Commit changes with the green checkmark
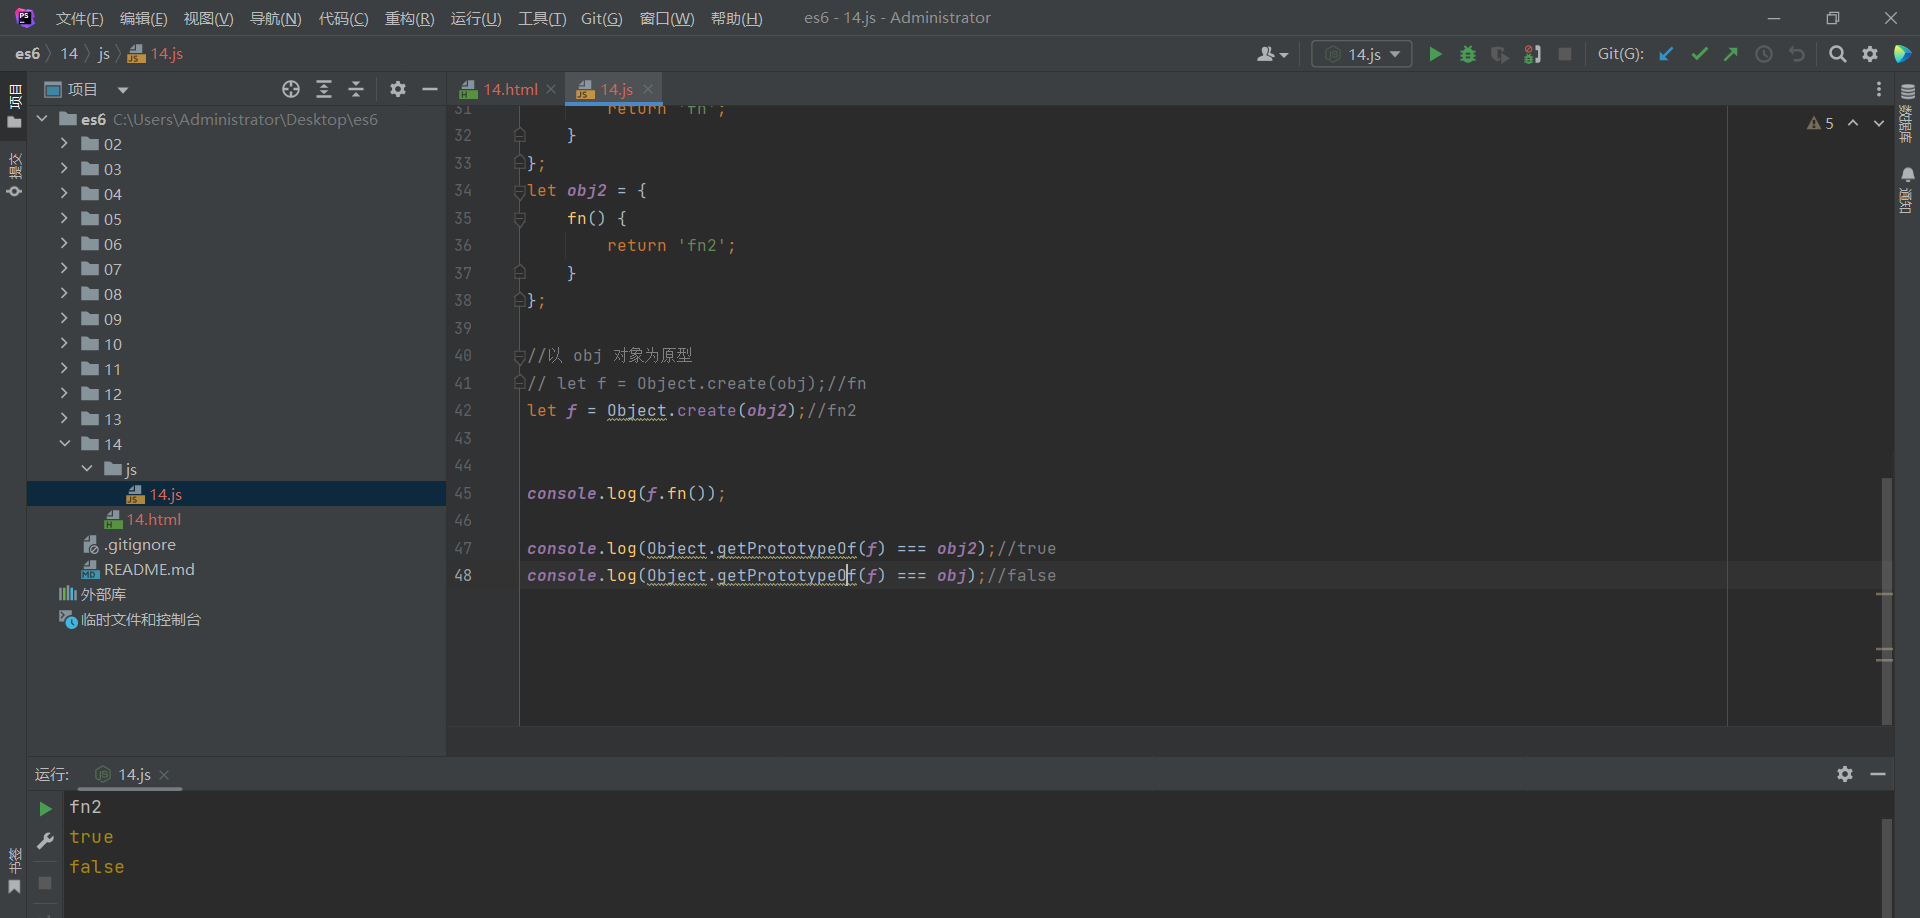 [1699, 54]
